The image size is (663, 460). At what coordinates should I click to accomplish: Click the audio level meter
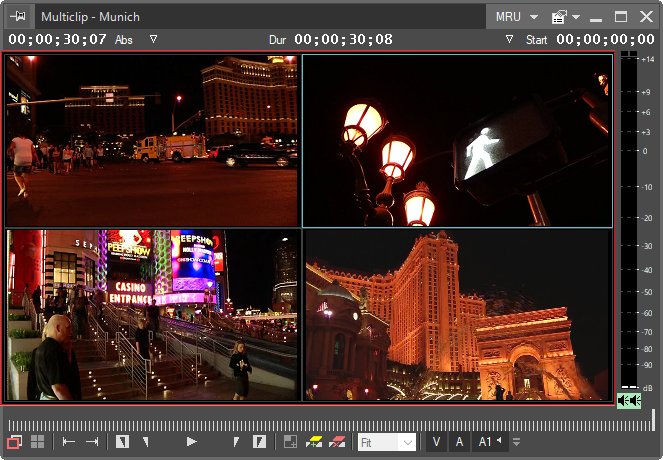(x=629, y=220)
